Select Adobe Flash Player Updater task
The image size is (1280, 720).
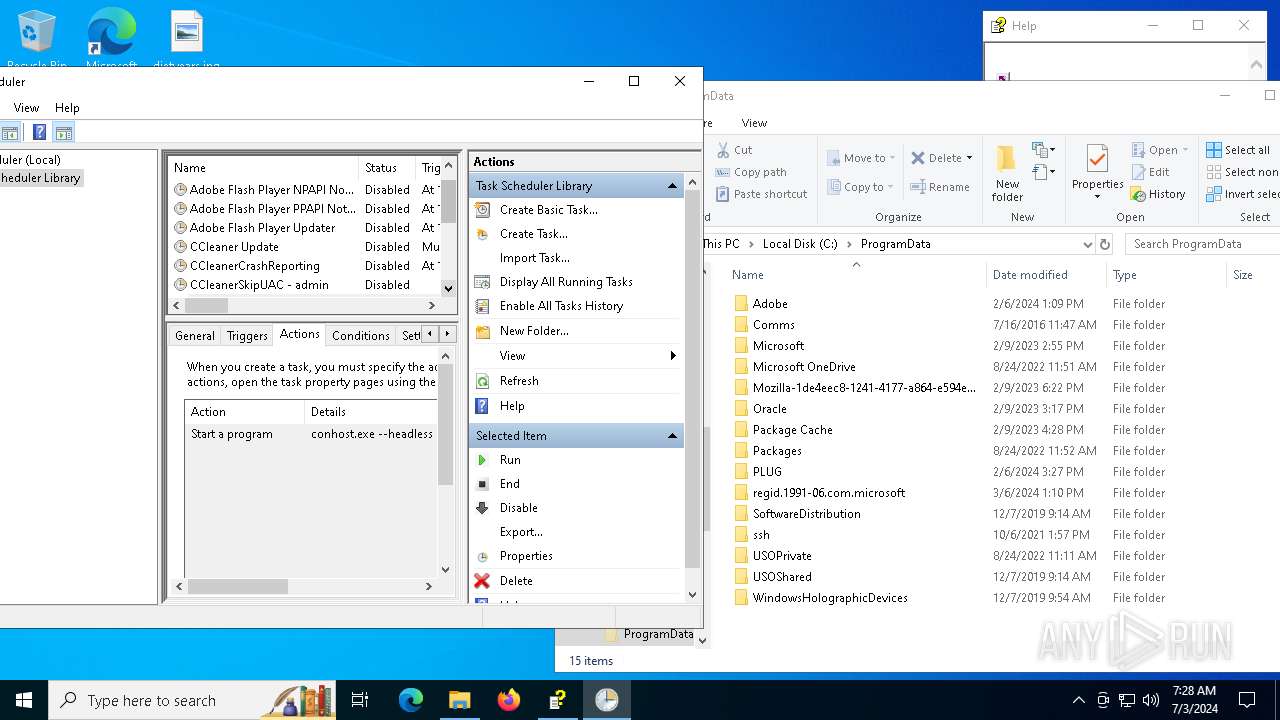click(262, 228)
